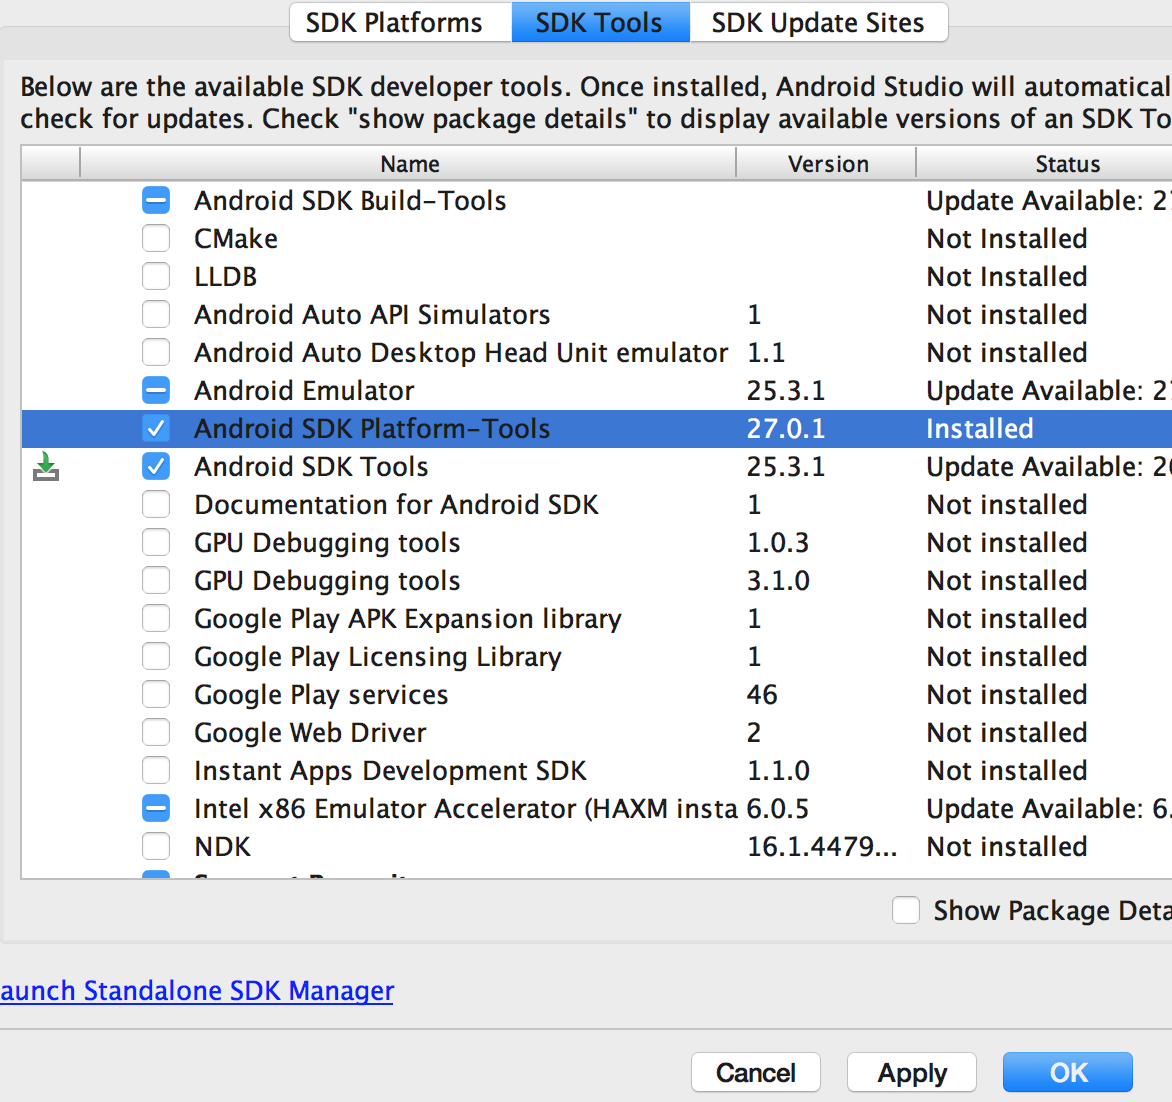
Task: Switch to the SDK Platforms tab
Action: point(401,22)
